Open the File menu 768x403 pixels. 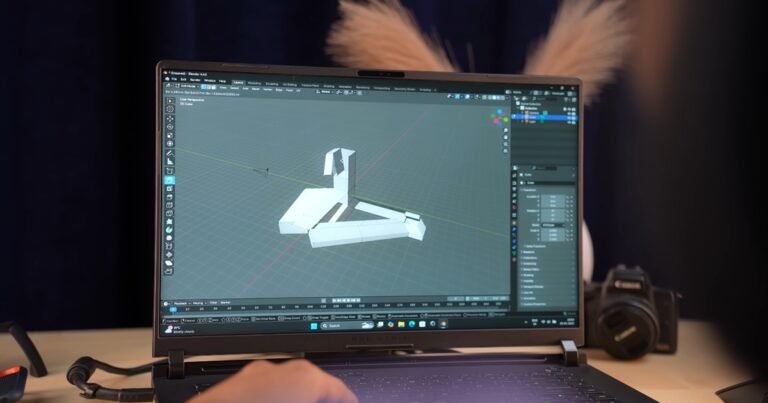click(x=174, y=81)
